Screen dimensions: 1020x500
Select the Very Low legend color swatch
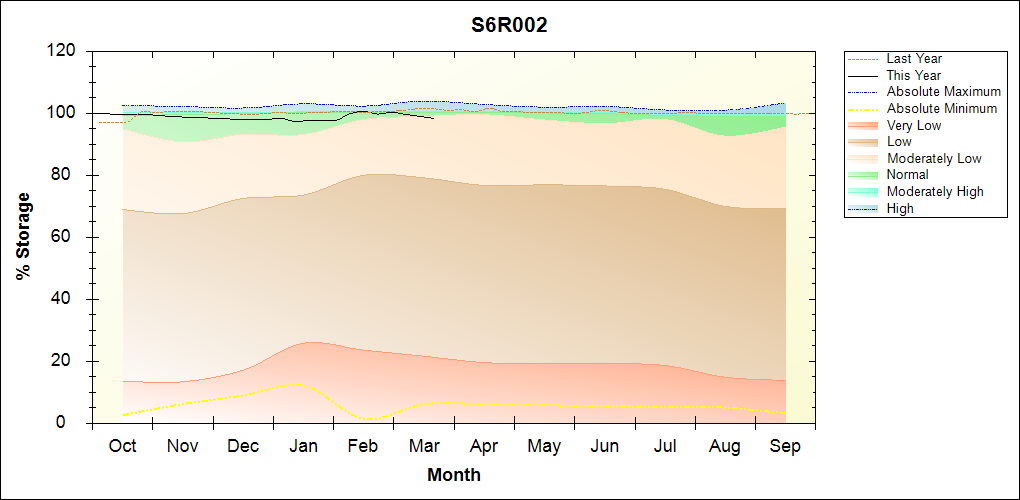[x=863, y=125]
